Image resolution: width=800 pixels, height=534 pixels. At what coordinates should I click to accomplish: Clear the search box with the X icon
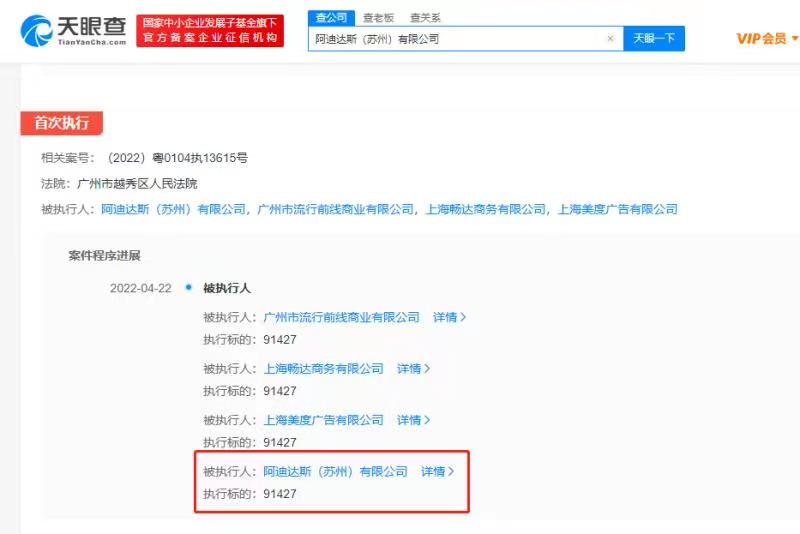pyautogui.click(x=610, y=38)
